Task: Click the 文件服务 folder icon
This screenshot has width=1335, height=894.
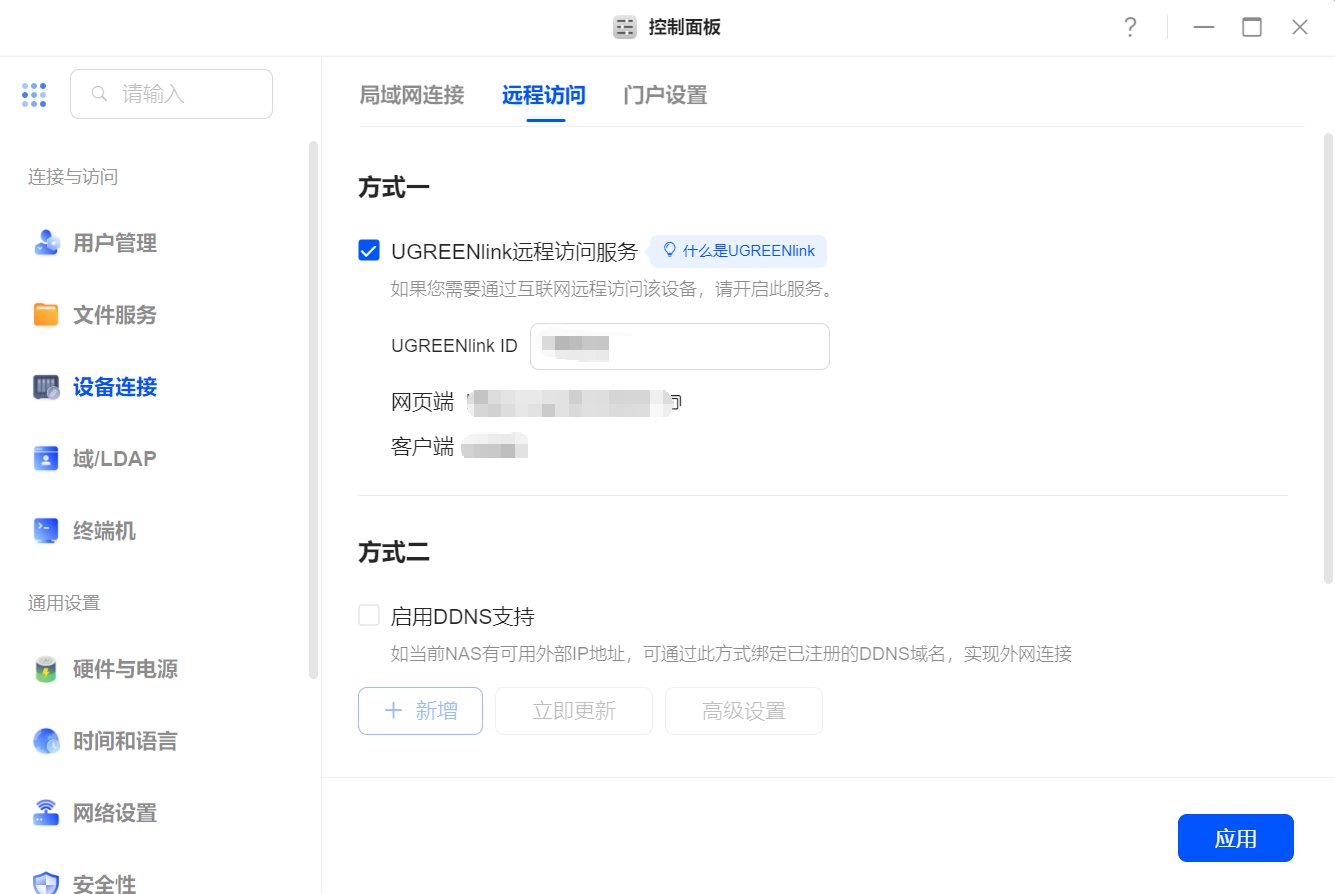Action: 46,315
